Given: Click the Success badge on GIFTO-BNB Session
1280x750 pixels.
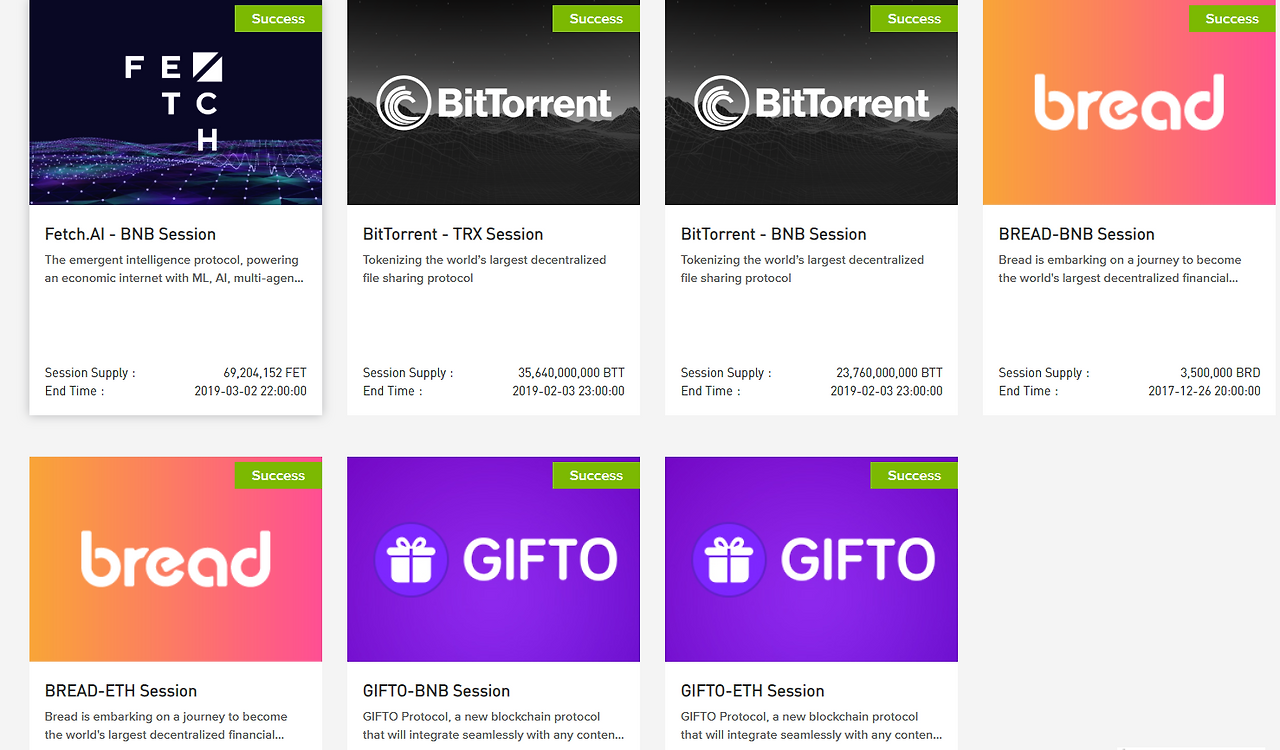Looking at the screenshot, I should [x=596, y=475].
